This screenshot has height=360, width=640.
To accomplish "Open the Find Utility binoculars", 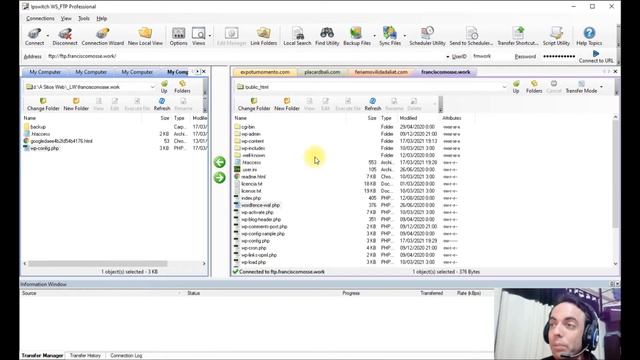I will pos(327,36).
